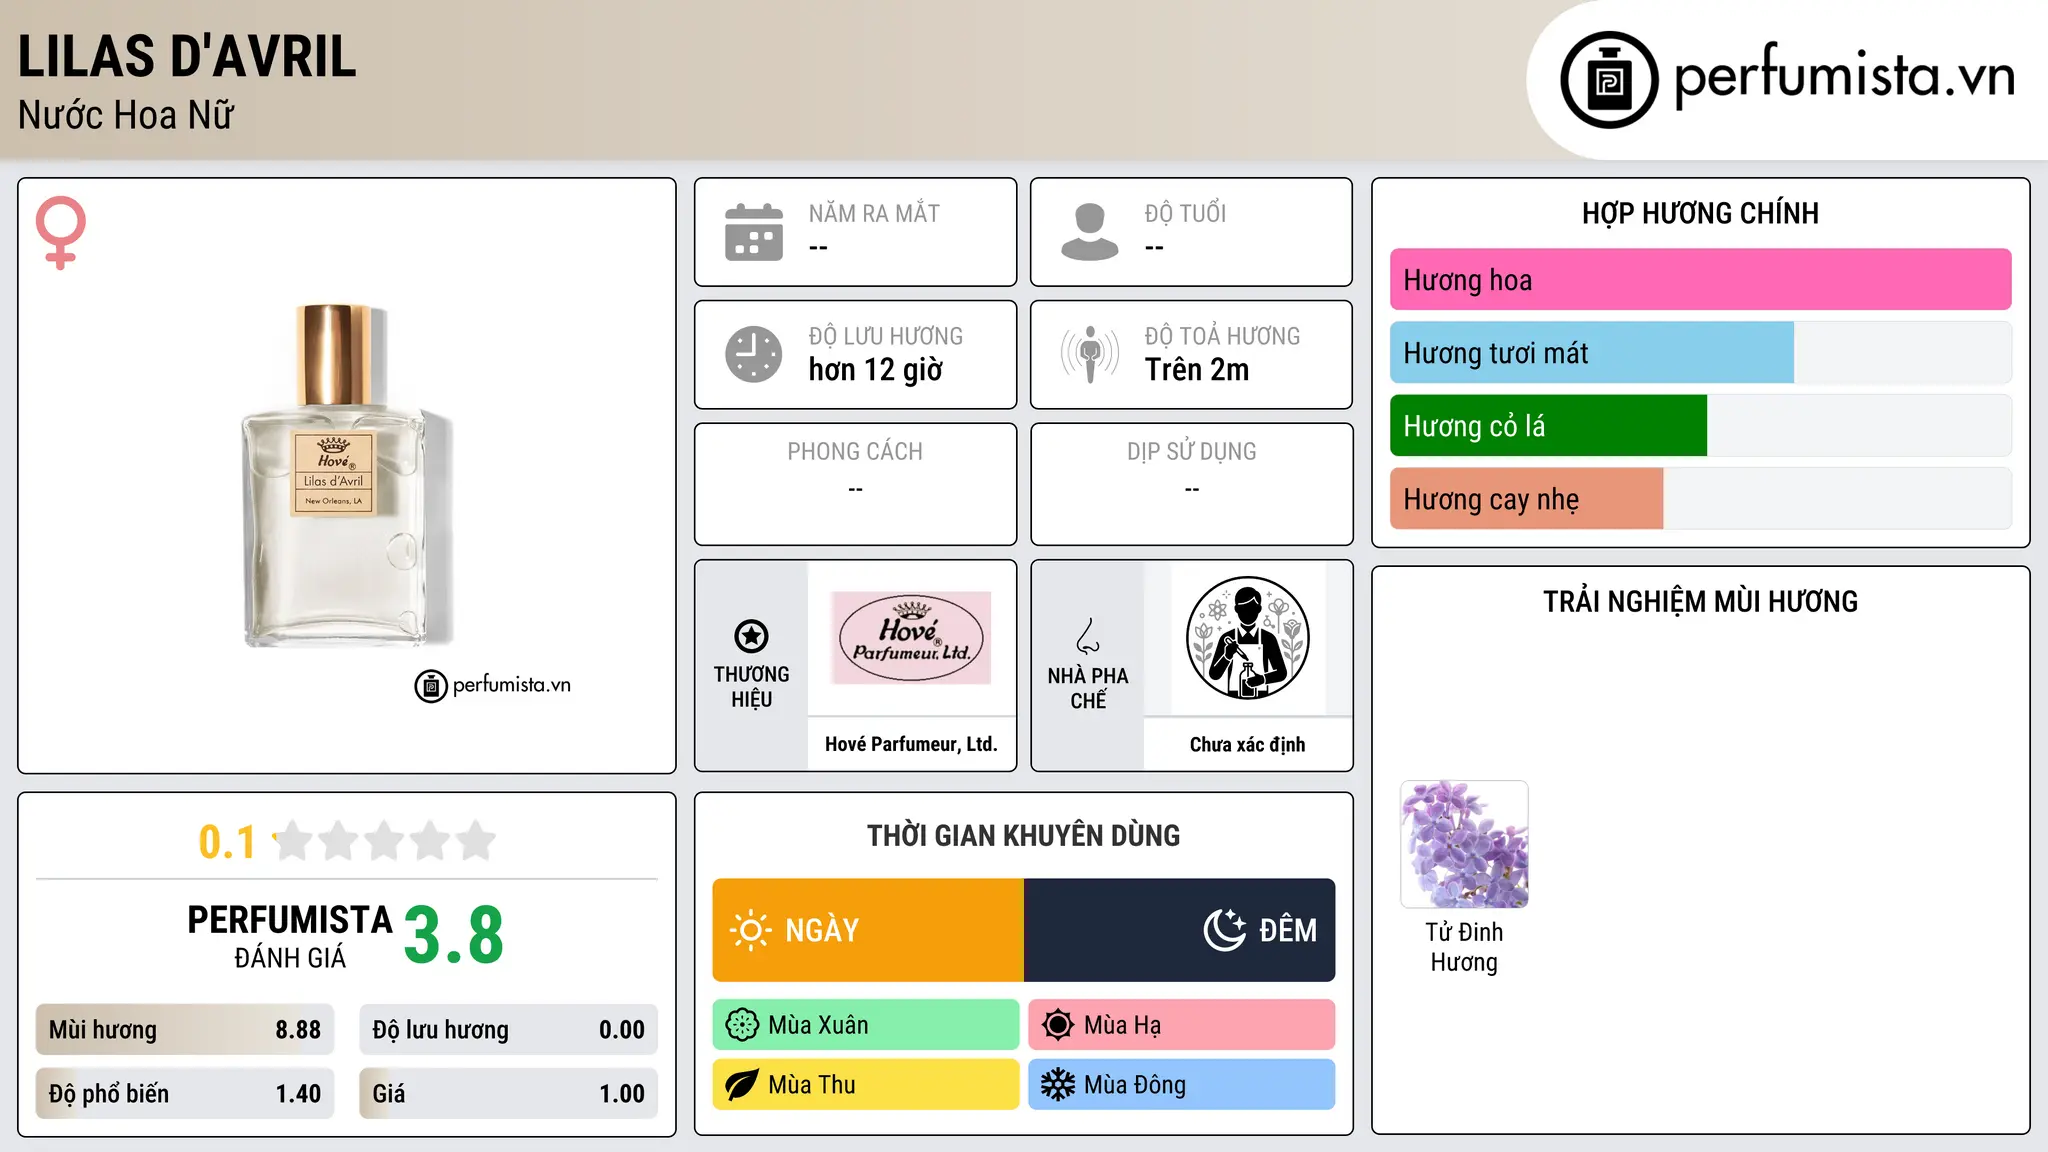Click the ĐỘ TUỔI label
The height and width of the screenshot is (1152, 2048).
click(x=1185, y=214)
